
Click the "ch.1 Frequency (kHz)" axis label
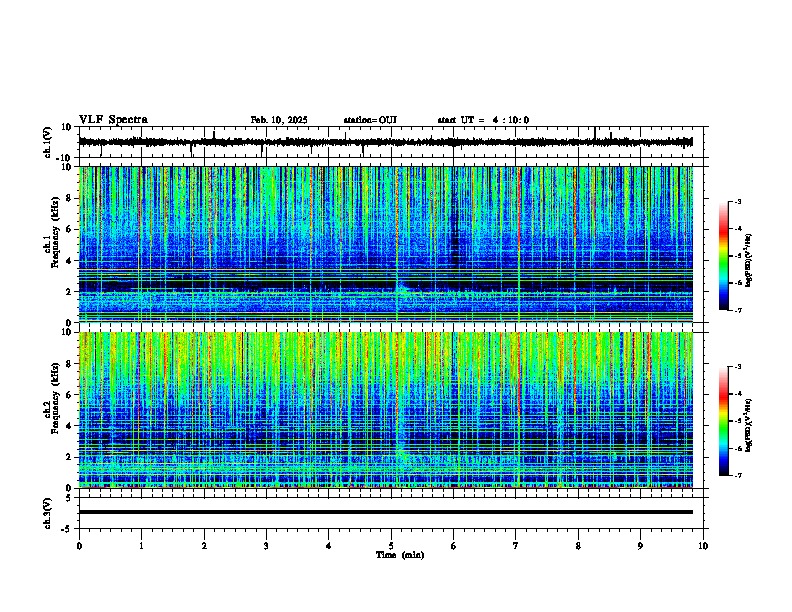[x=52, y=232]
